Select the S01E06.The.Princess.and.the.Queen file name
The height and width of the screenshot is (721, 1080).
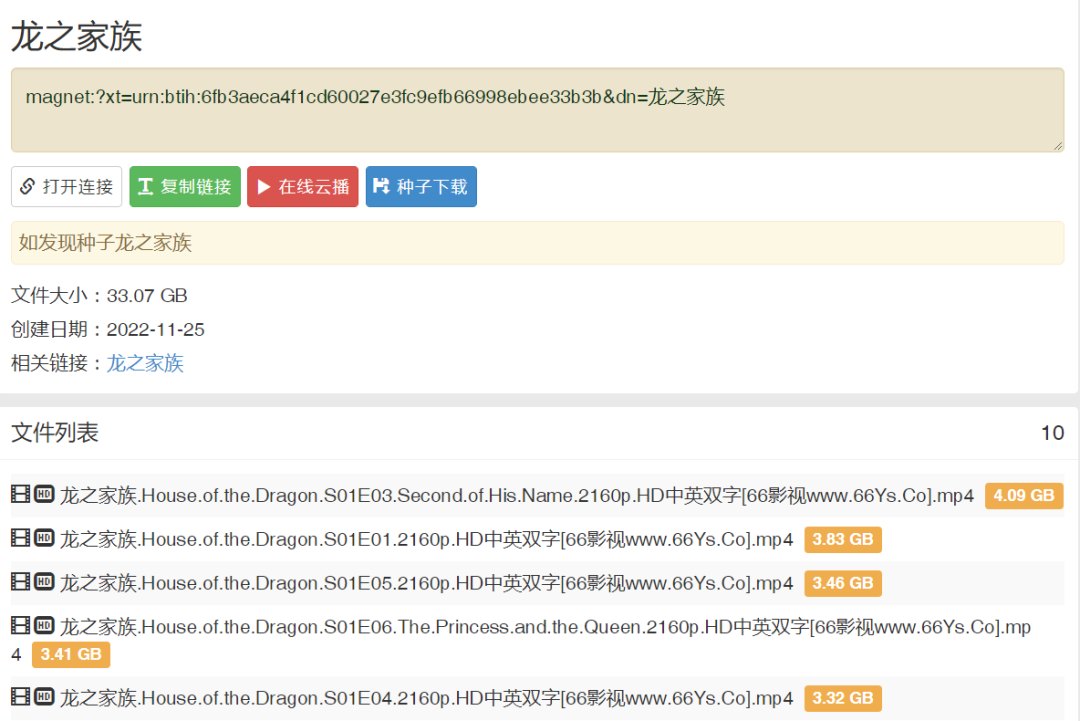[545, 627]
